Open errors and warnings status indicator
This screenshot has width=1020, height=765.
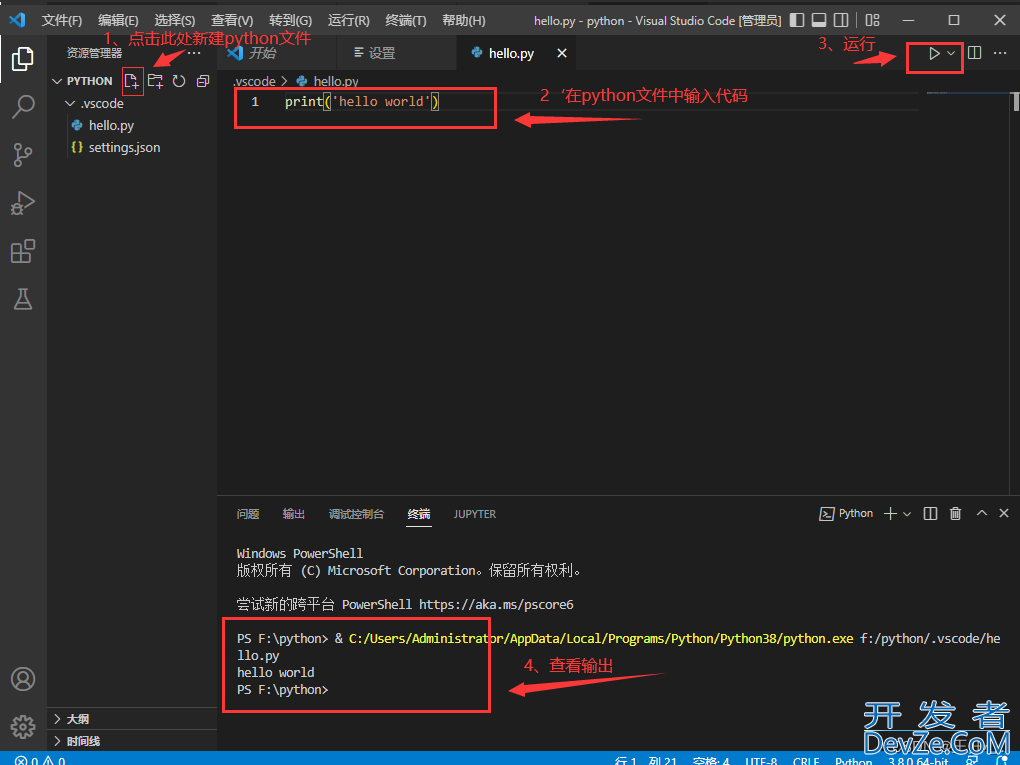click(x=40, y=760)
